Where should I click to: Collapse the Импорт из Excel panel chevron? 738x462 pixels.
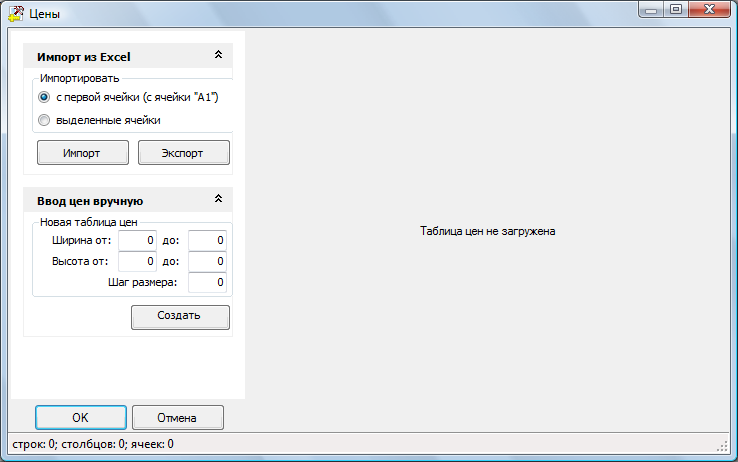[218, 56]
